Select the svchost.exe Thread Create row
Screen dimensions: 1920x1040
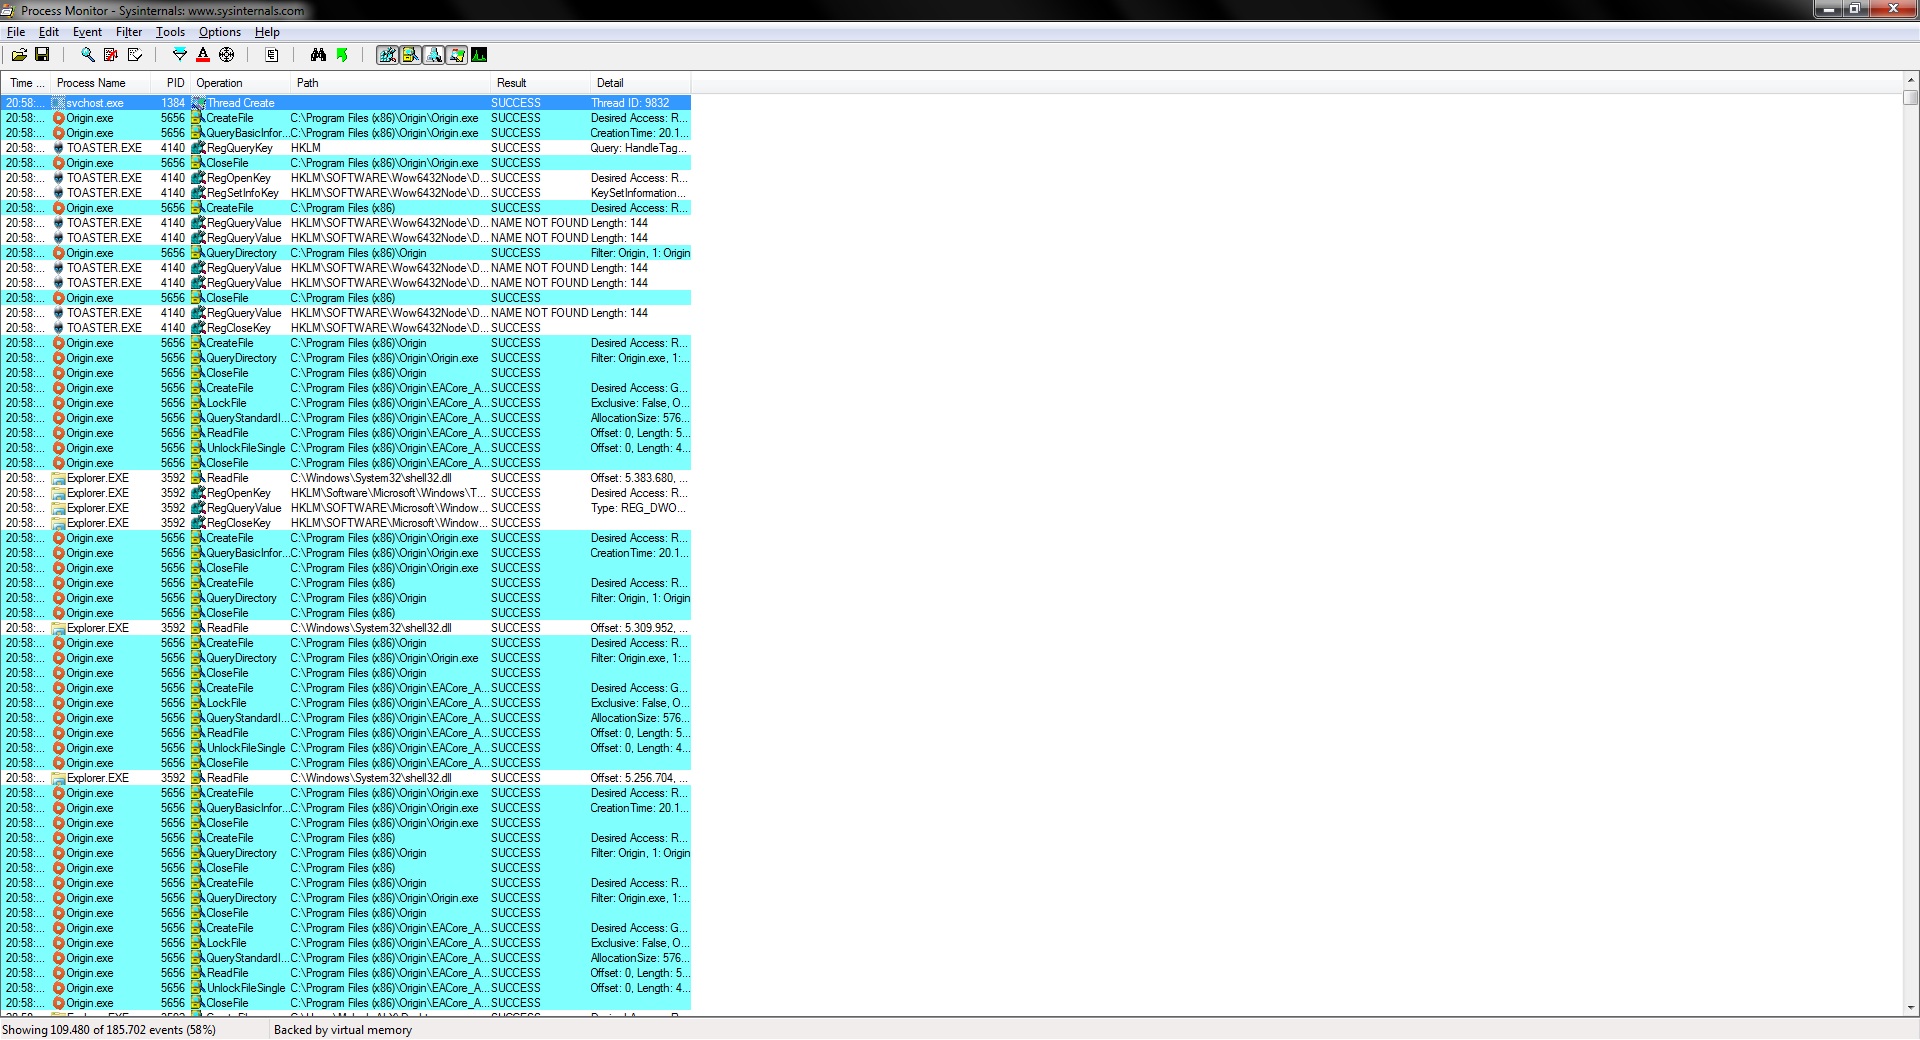pos(346,103)
